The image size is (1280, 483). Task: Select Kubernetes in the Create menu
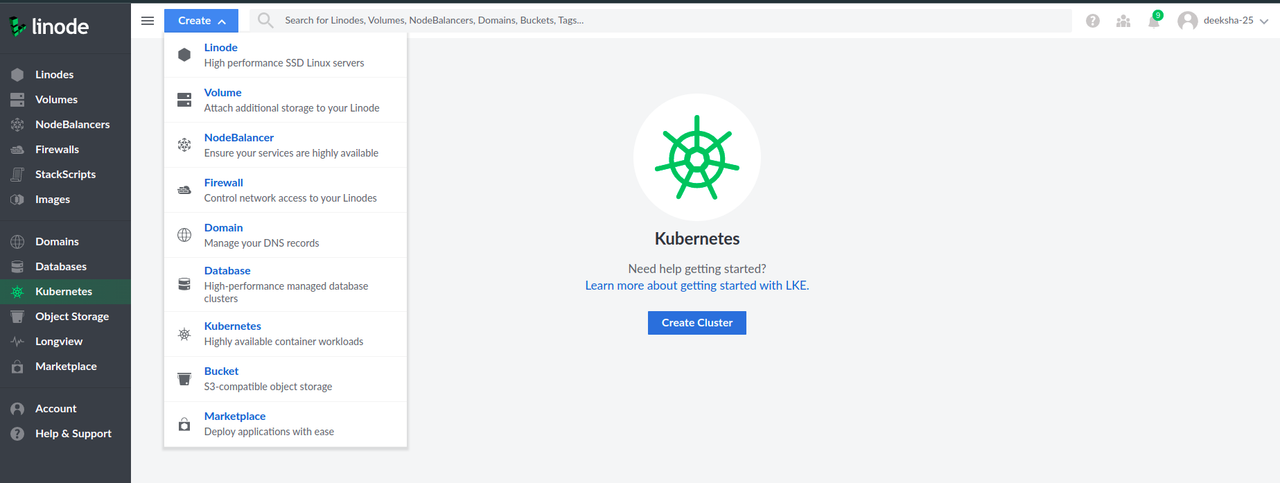(285, 334)
